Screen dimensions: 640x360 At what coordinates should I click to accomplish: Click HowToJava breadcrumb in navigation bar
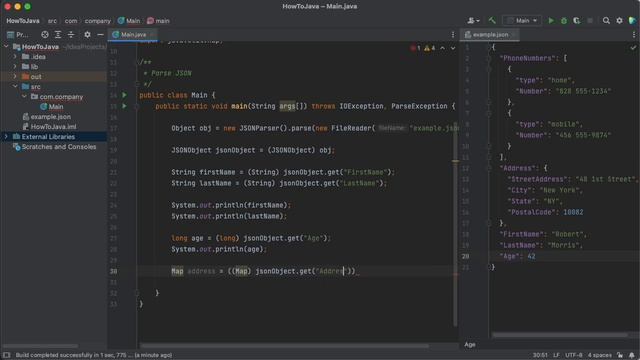(23, 21)
